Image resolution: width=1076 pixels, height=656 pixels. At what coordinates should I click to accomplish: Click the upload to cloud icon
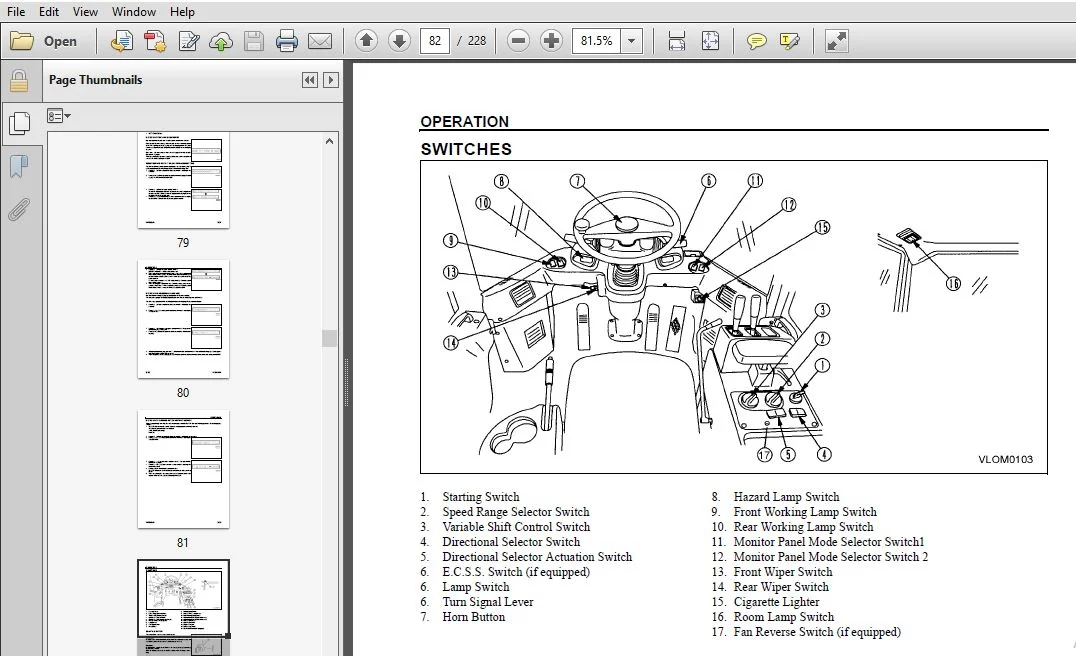click(x=221, y=41)
